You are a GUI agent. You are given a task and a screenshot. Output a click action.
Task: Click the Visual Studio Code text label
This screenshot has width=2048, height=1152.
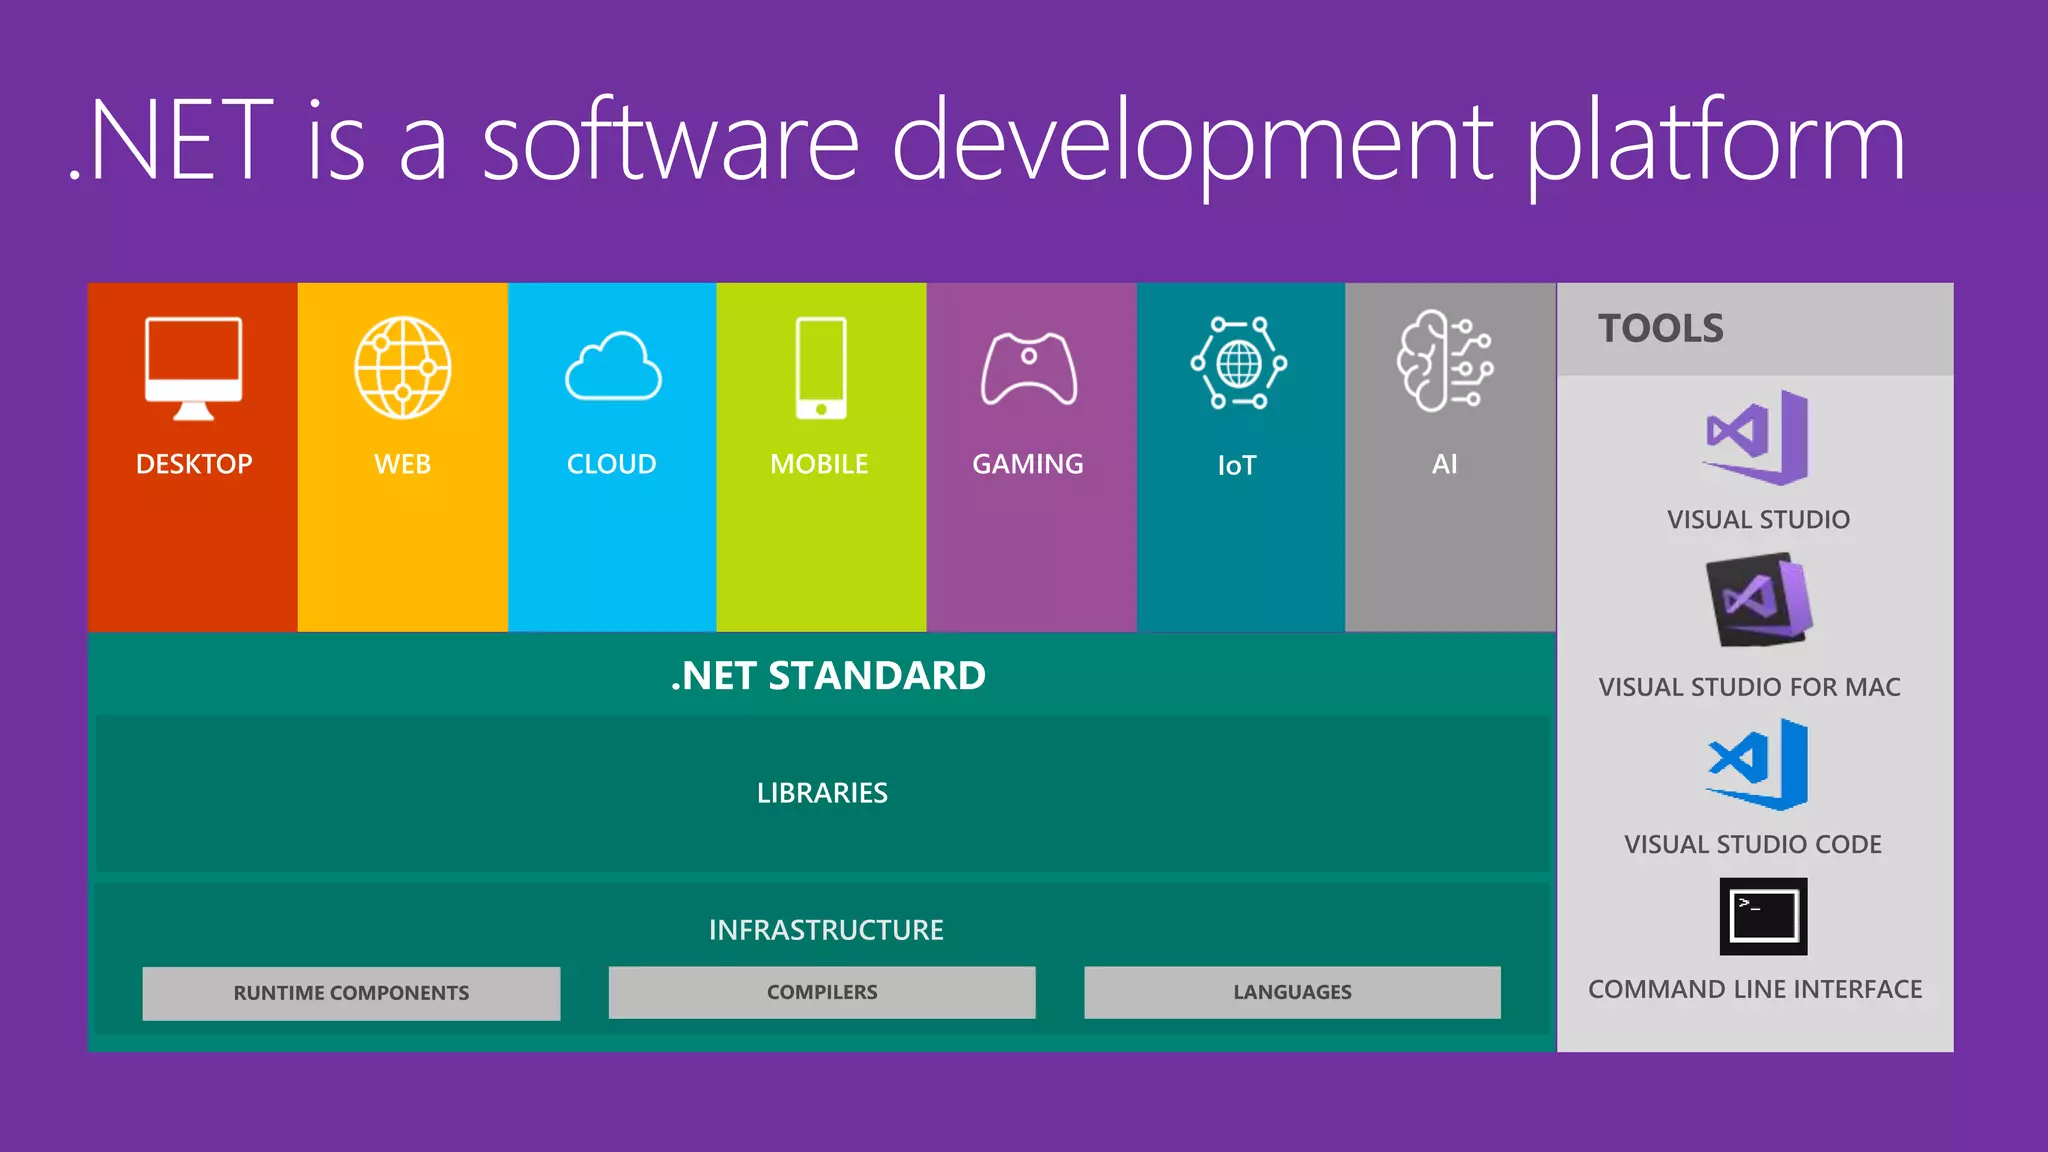point(1753,844)
